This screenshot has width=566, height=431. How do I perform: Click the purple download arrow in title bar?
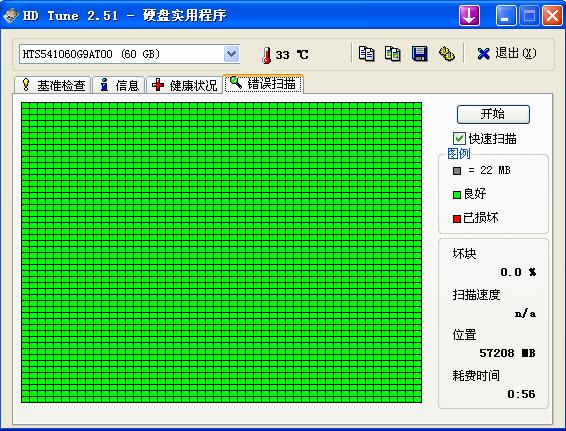tap(469, 16)
